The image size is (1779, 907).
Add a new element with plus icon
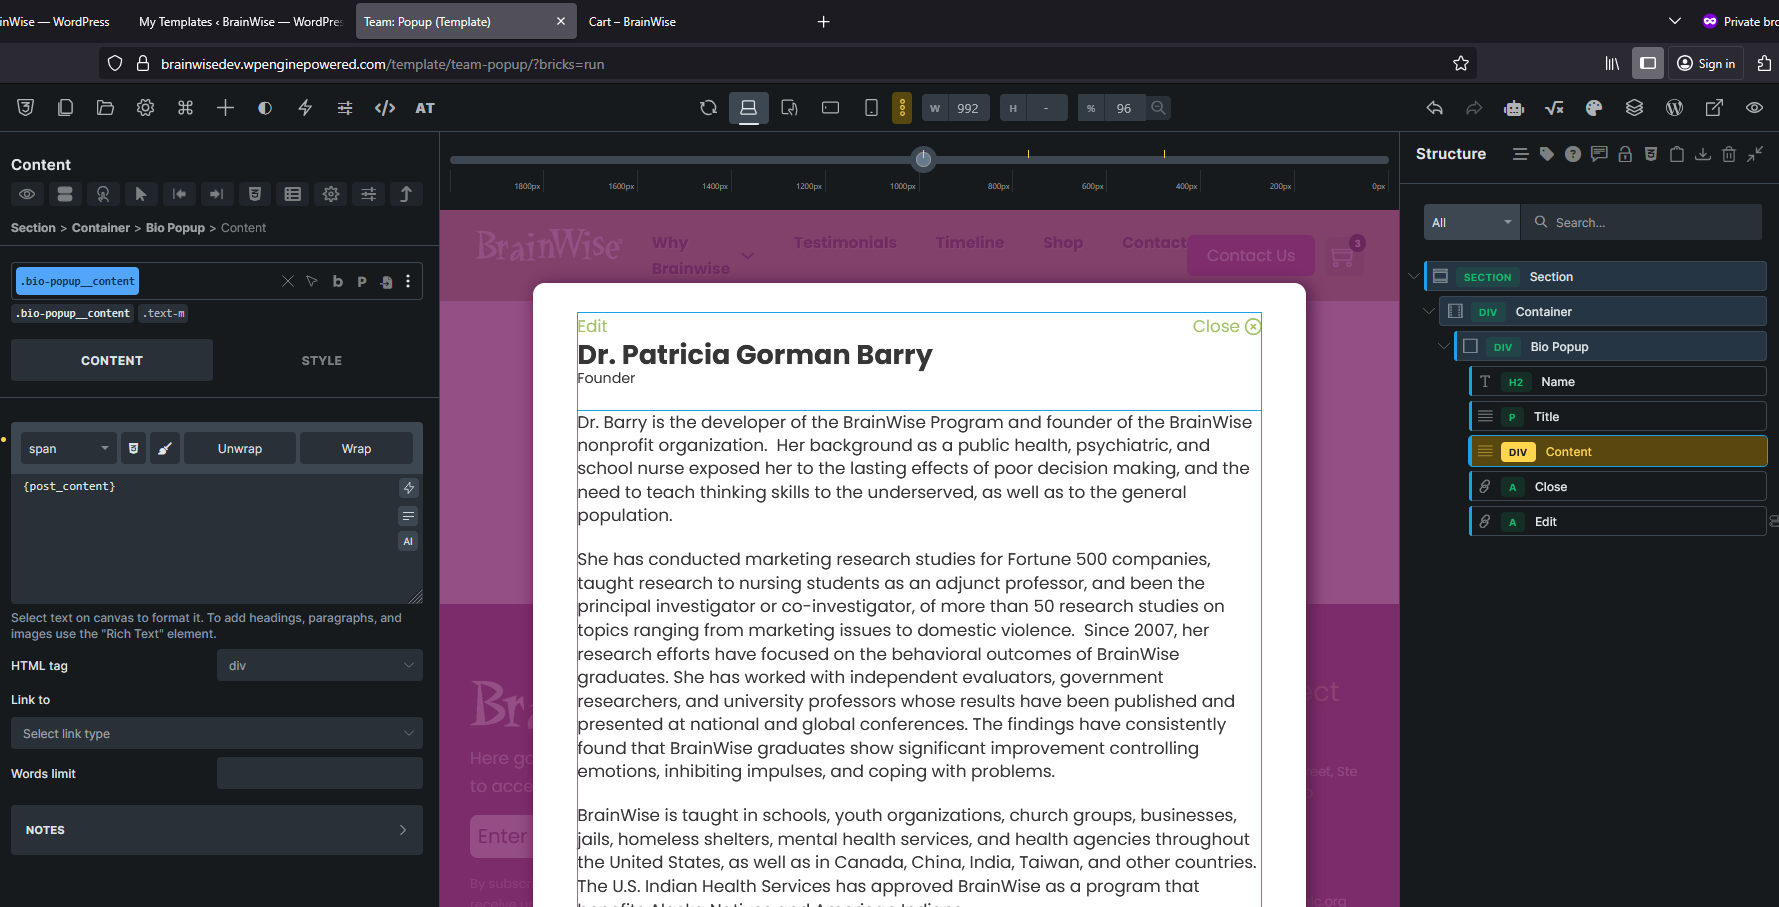225,108
